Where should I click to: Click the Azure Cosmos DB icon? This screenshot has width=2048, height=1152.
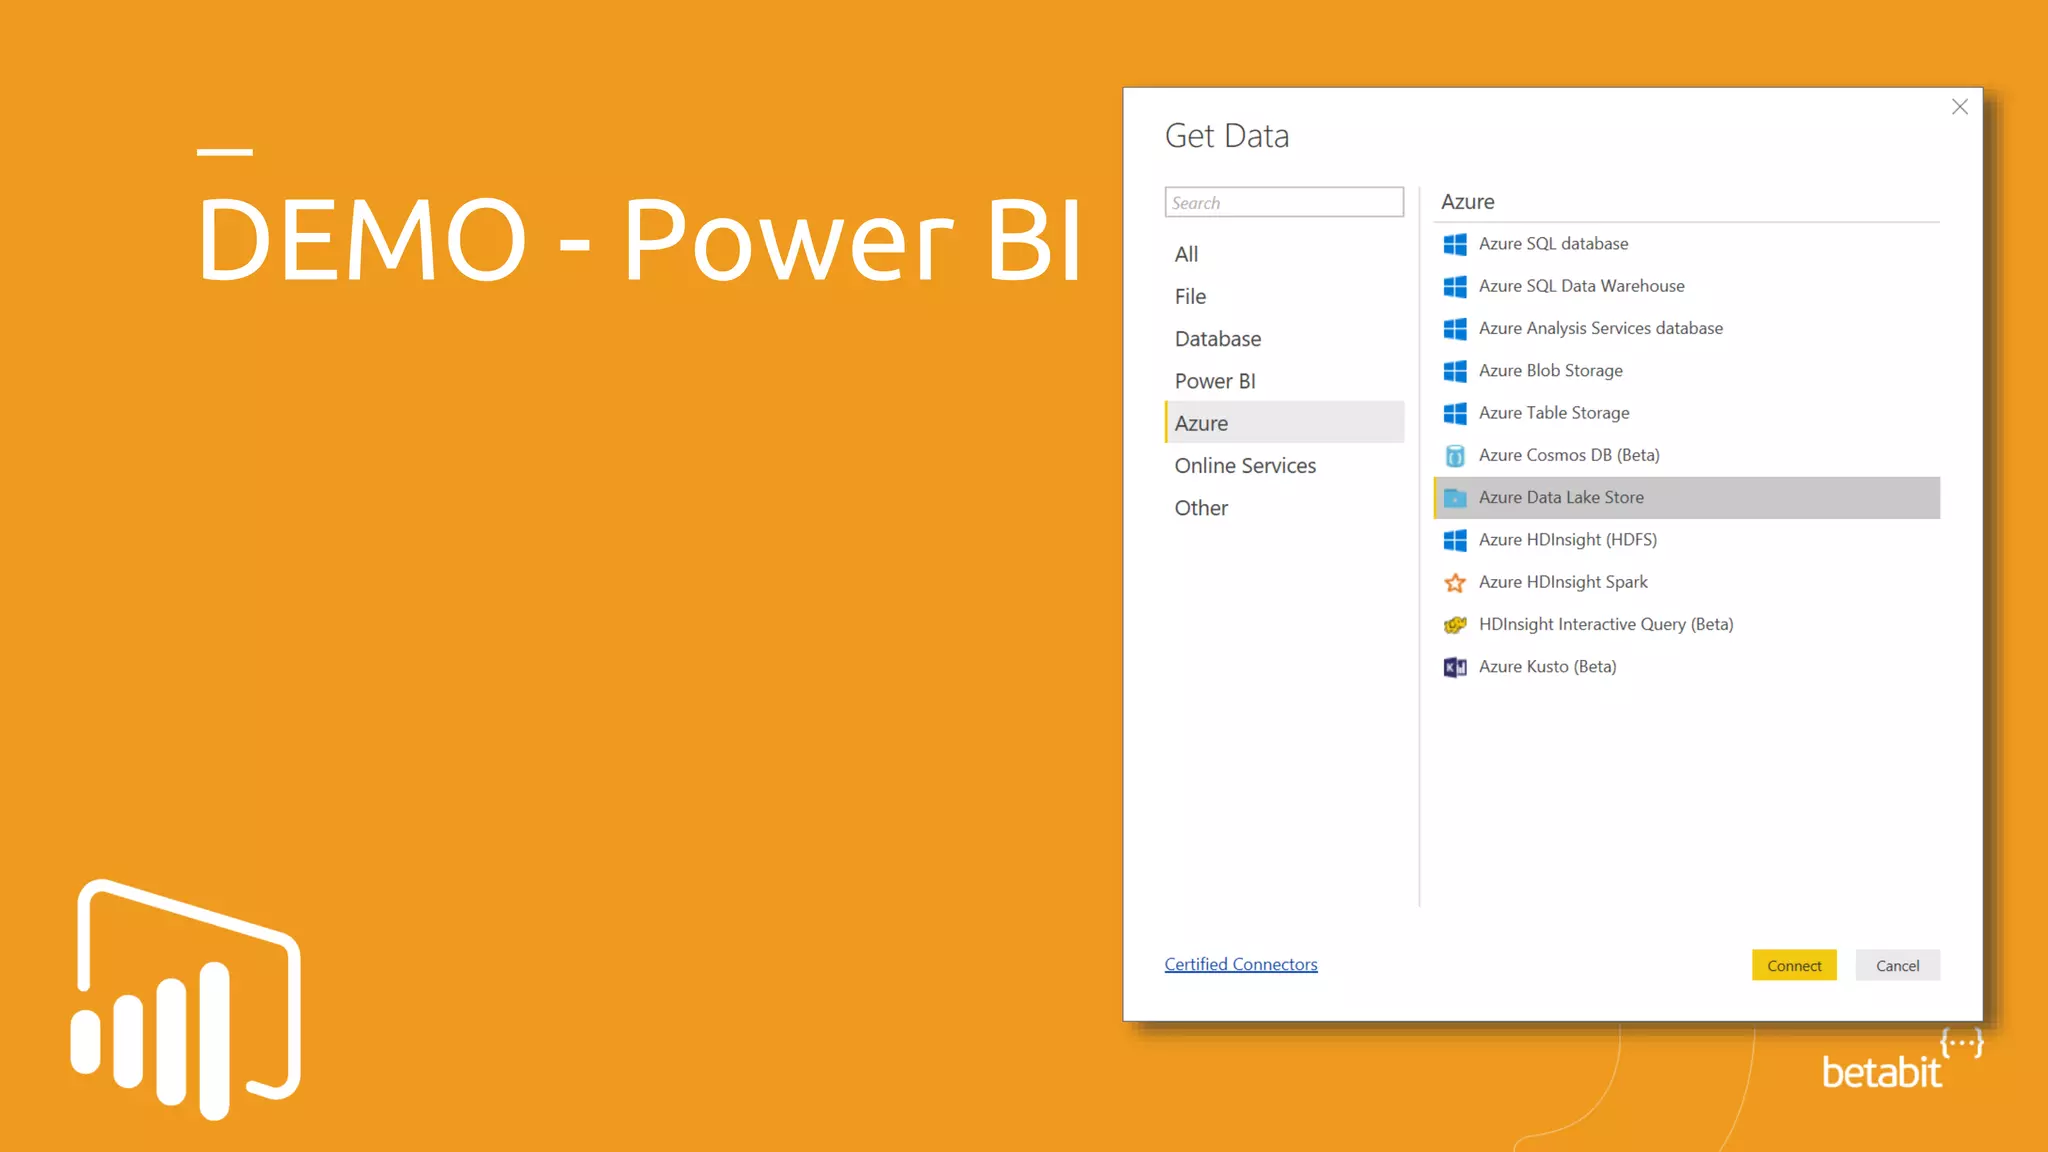(x=1455, y=456)
